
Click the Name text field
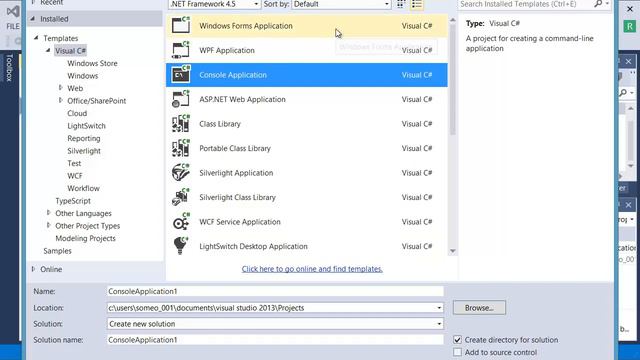point(275,291)
